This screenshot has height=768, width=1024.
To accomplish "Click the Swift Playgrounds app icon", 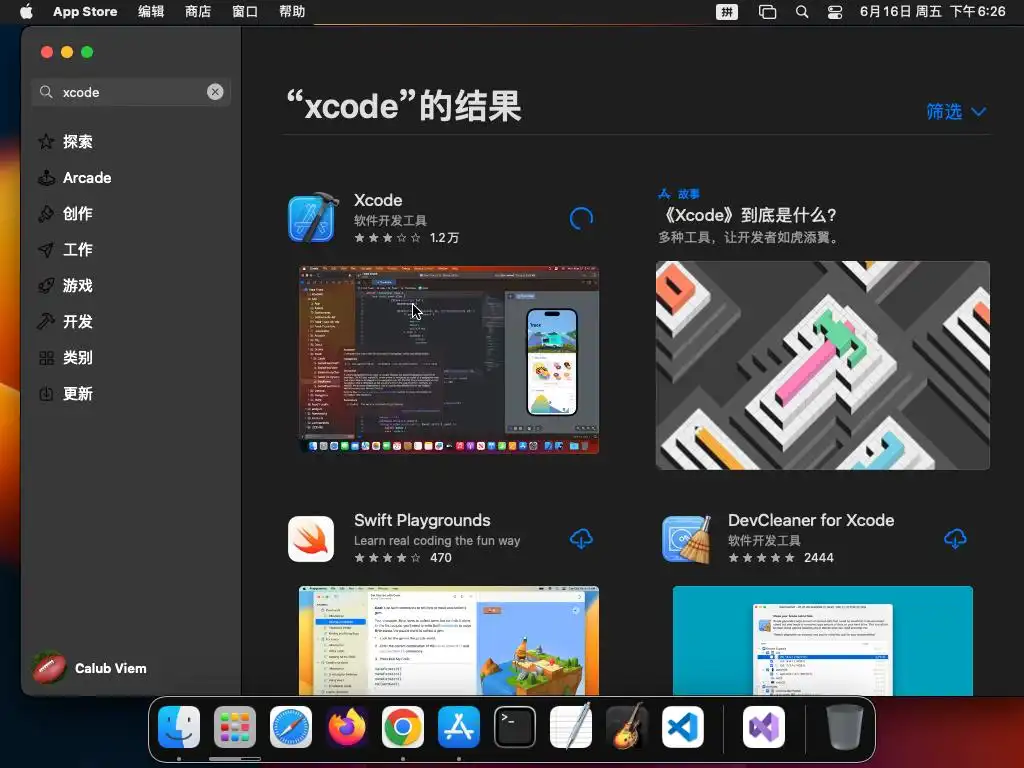I will 311,539.
